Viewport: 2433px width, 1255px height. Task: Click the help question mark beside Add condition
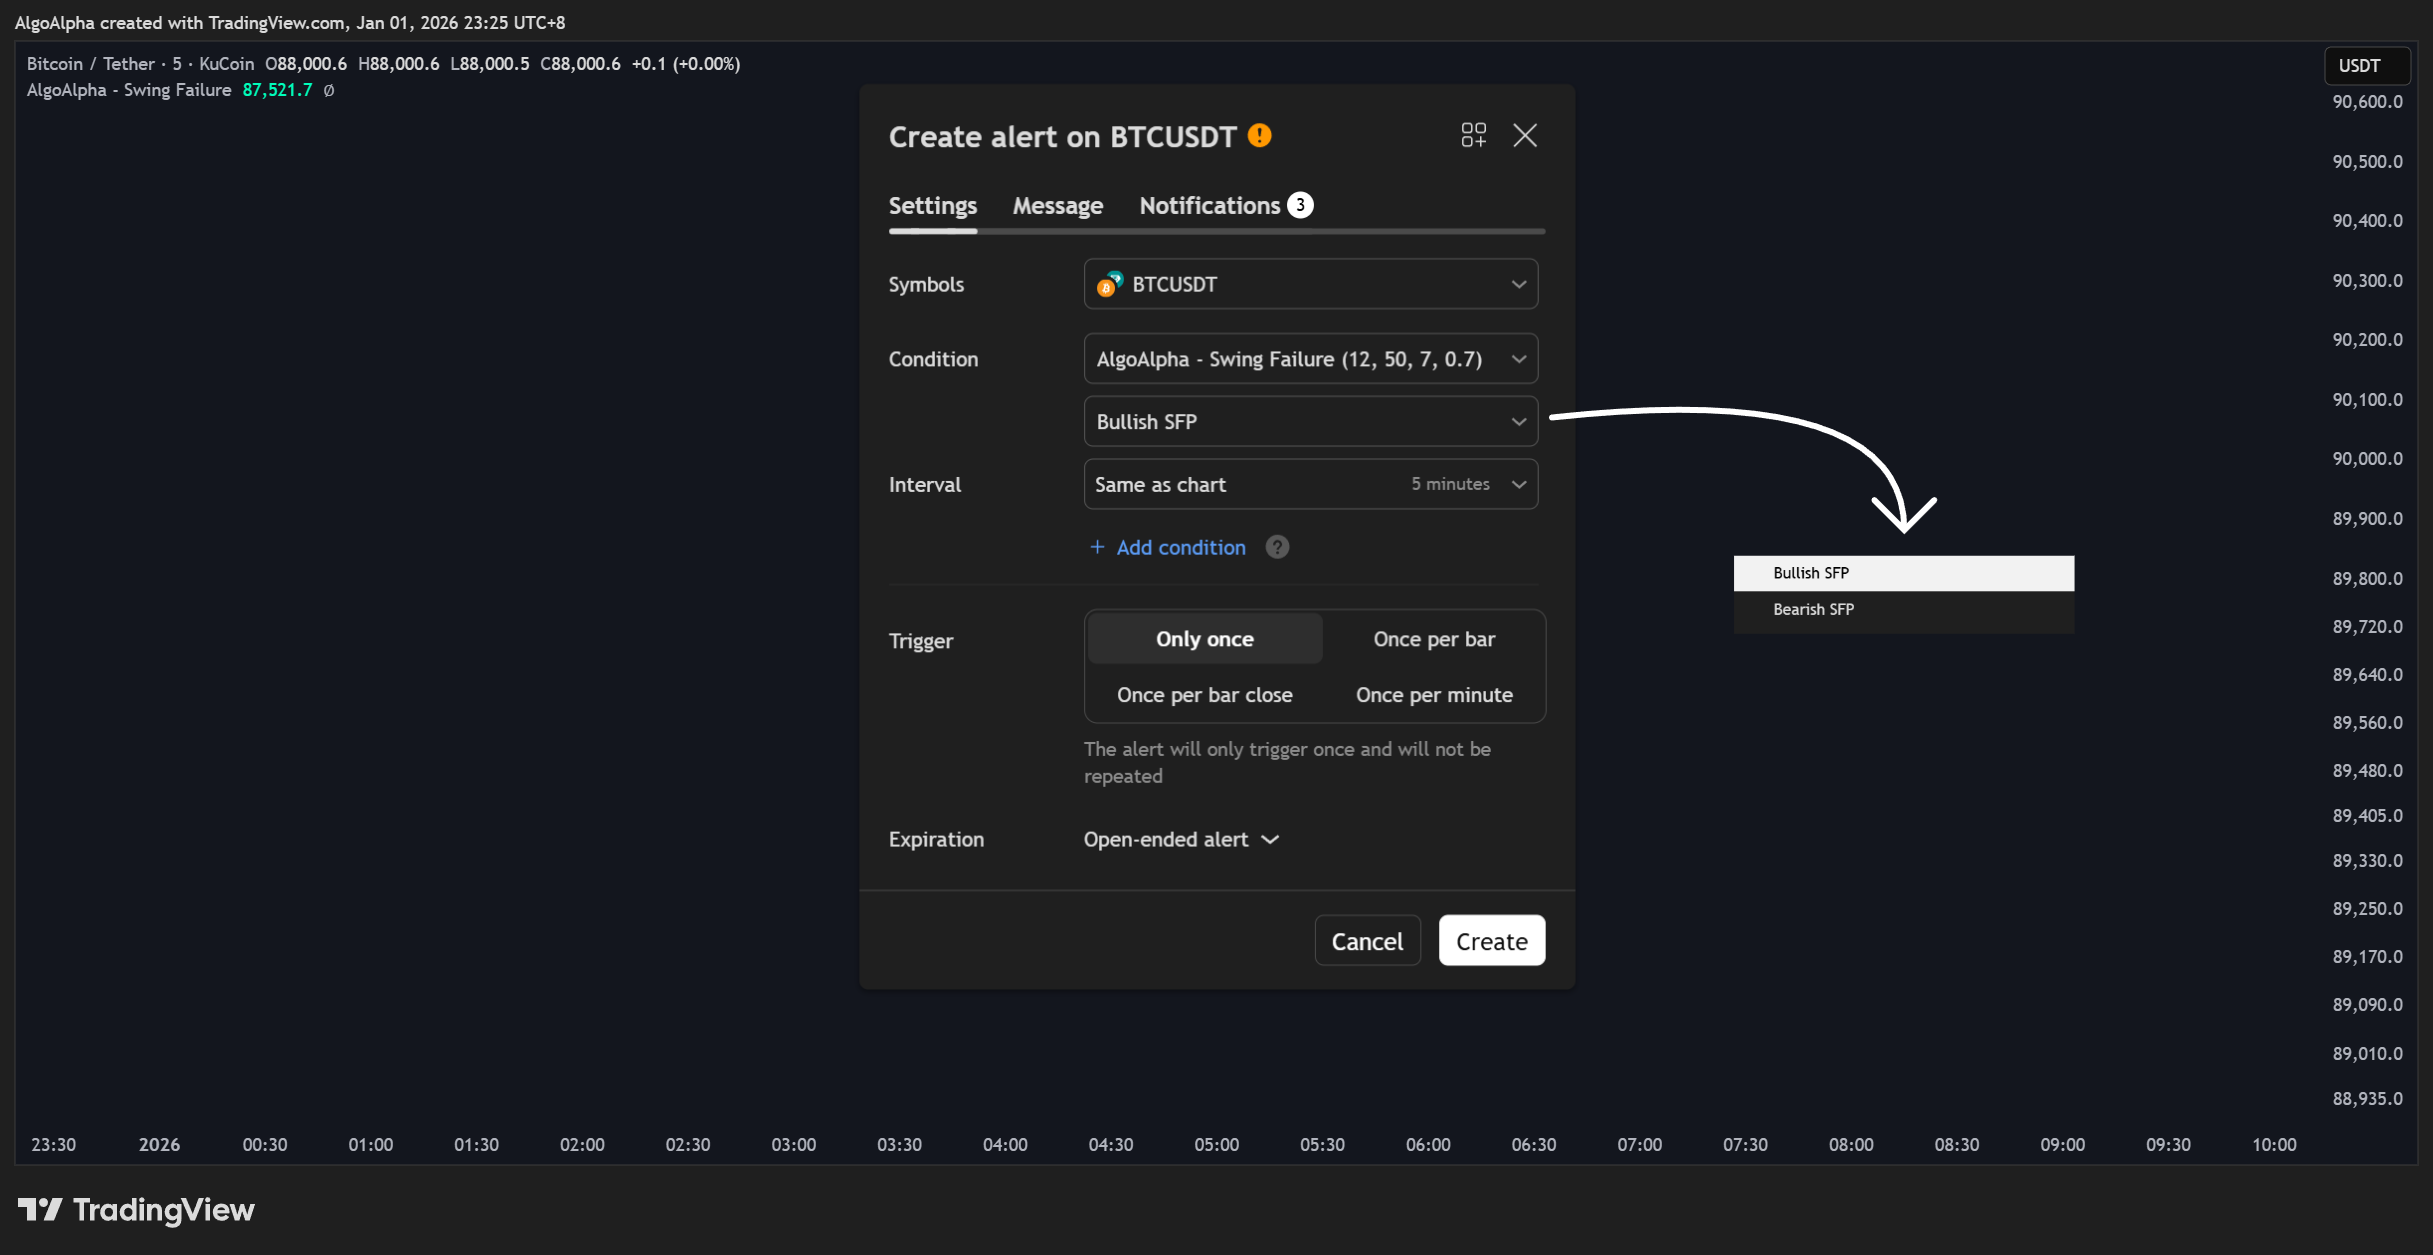pos(1277,547)
